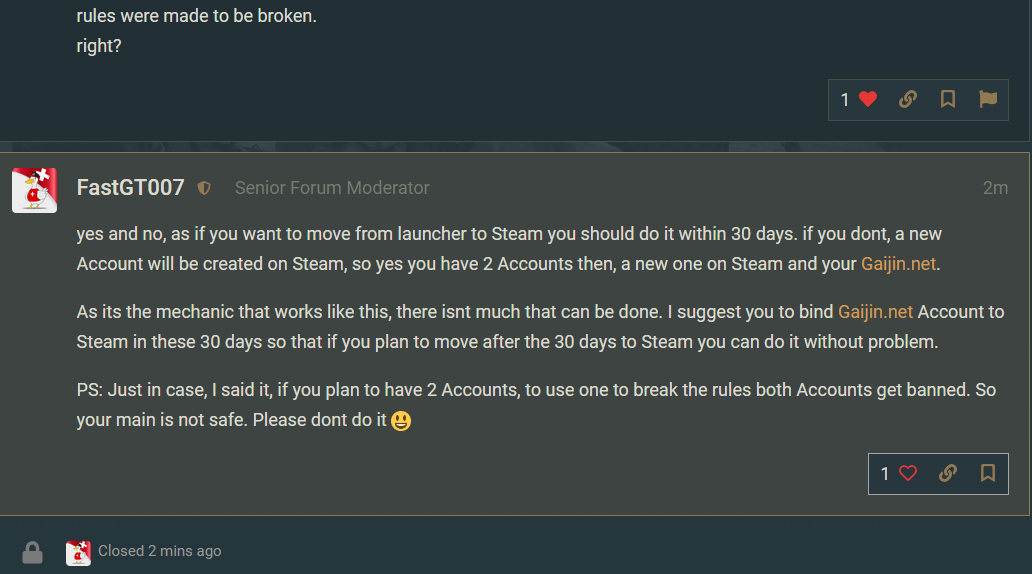Flag the top post
Viewport: 1032px width, 574px height.
click(x=988, y=99)
